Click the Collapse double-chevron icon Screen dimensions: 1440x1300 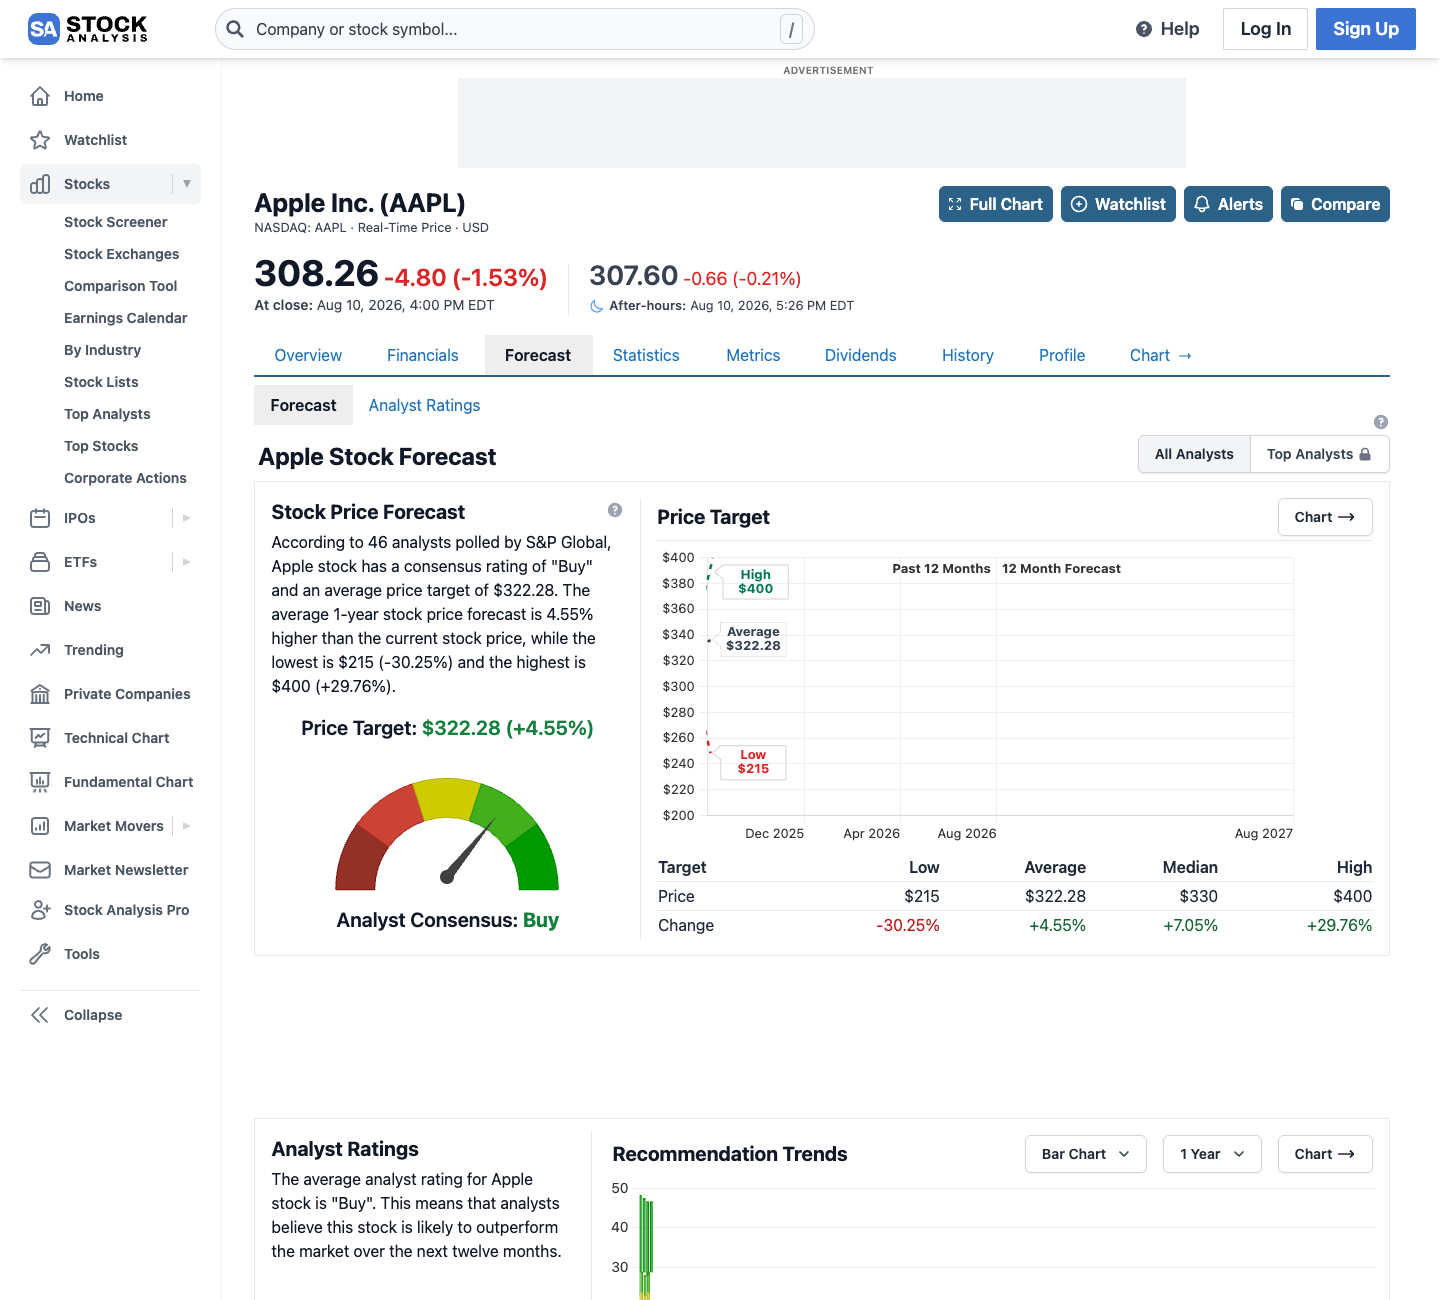40,1015
